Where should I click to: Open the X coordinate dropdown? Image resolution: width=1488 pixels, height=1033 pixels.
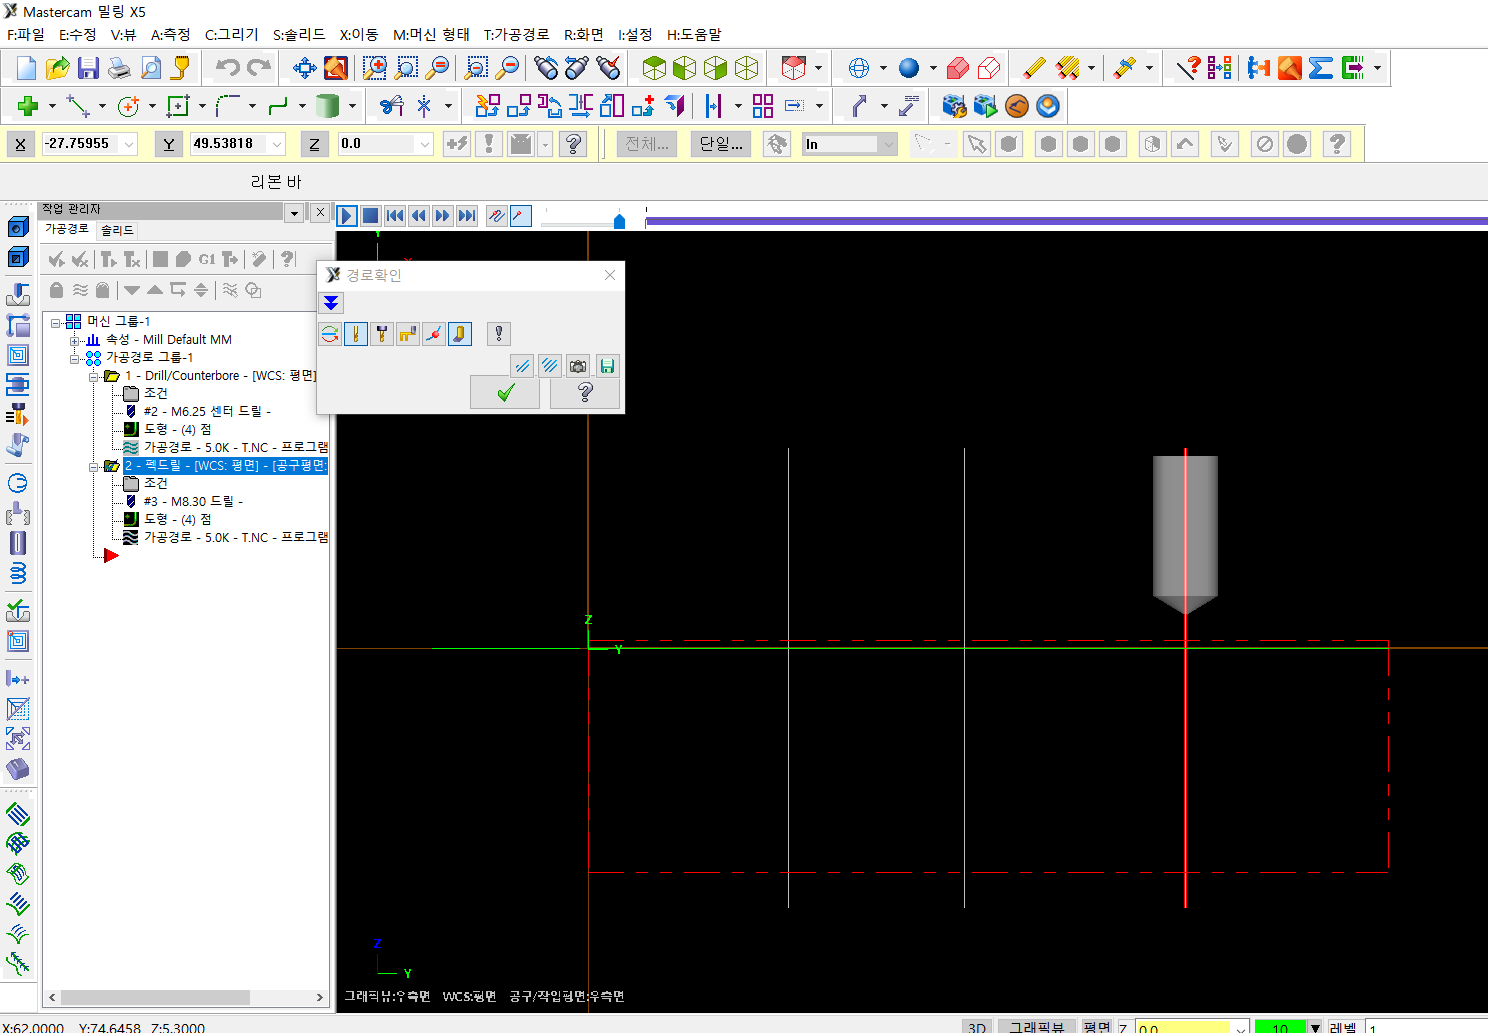click(129, 144)
